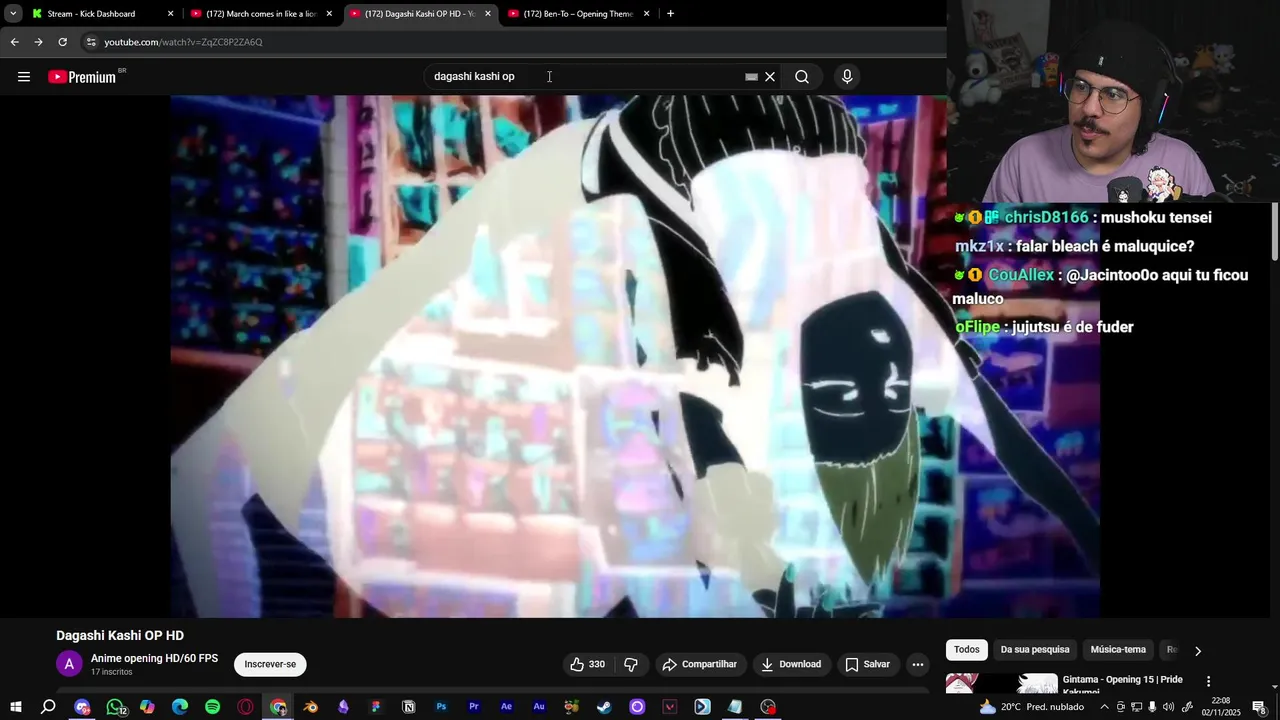The image size is (1280, 720).
Task: Open a new browser tab
Action: tap(670, 14)
